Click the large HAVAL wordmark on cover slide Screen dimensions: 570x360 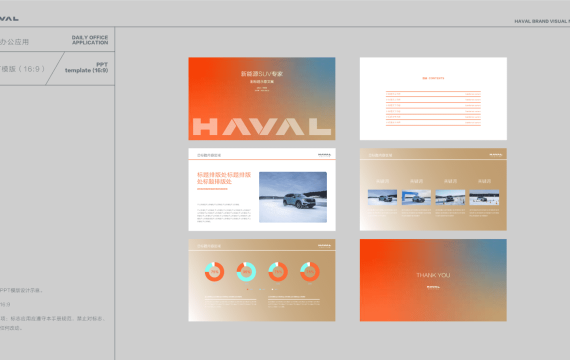262,127
